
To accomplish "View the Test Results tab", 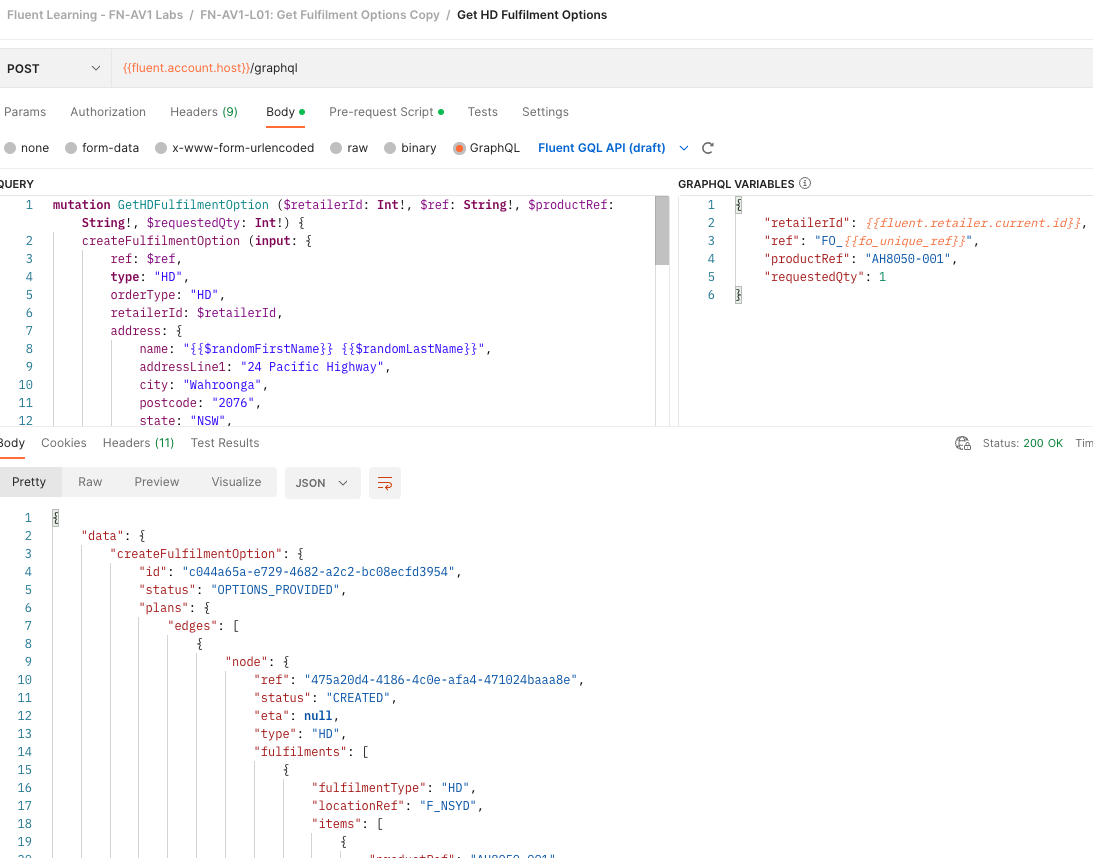I will (224, 443).
